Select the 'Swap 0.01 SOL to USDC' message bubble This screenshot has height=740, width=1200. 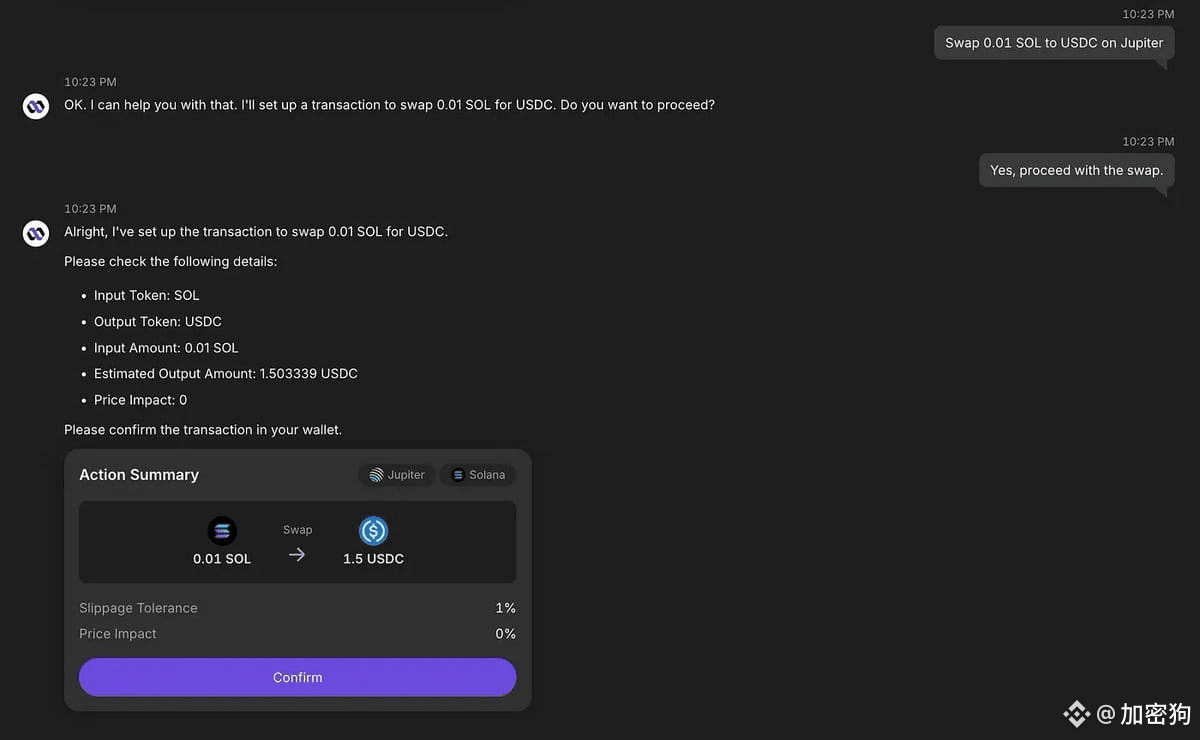click(1054, 43)
